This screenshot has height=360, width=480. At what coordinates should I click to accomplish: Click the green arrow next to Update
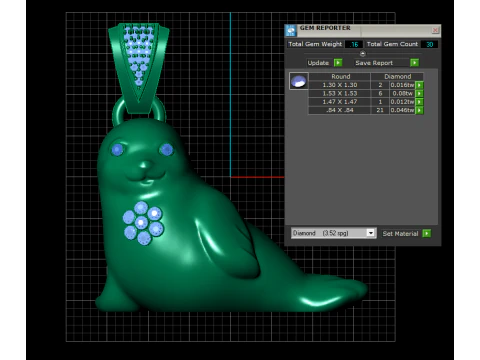pos(338,63)
